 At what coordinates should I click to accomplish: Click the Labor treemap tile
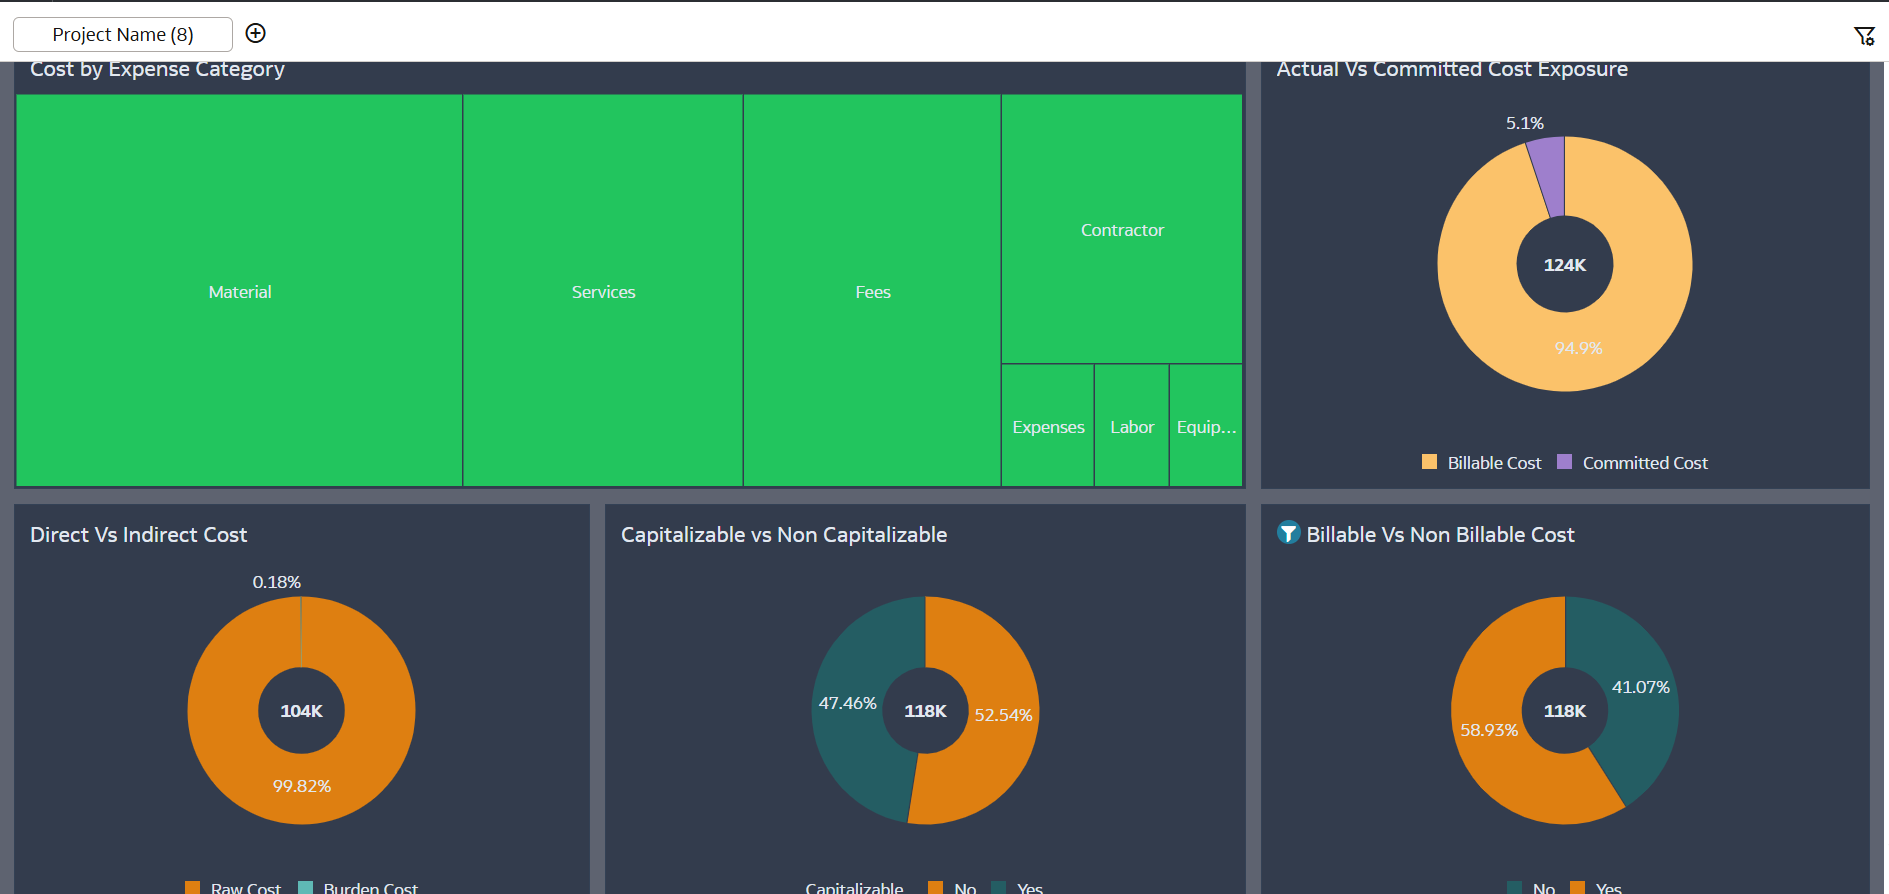click(1132, 426)
